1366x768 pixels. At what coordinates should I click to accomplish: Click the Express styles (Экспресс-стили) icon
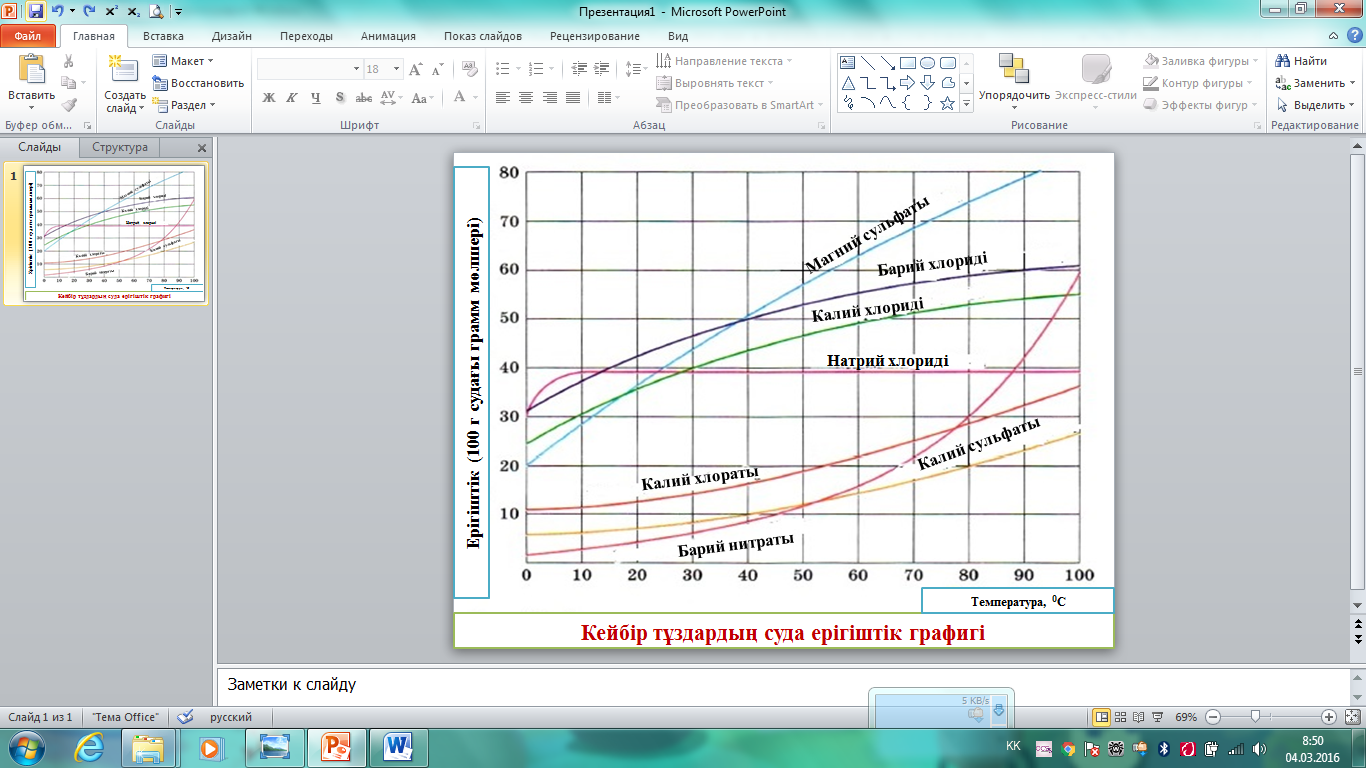[x=1095, y=69]
